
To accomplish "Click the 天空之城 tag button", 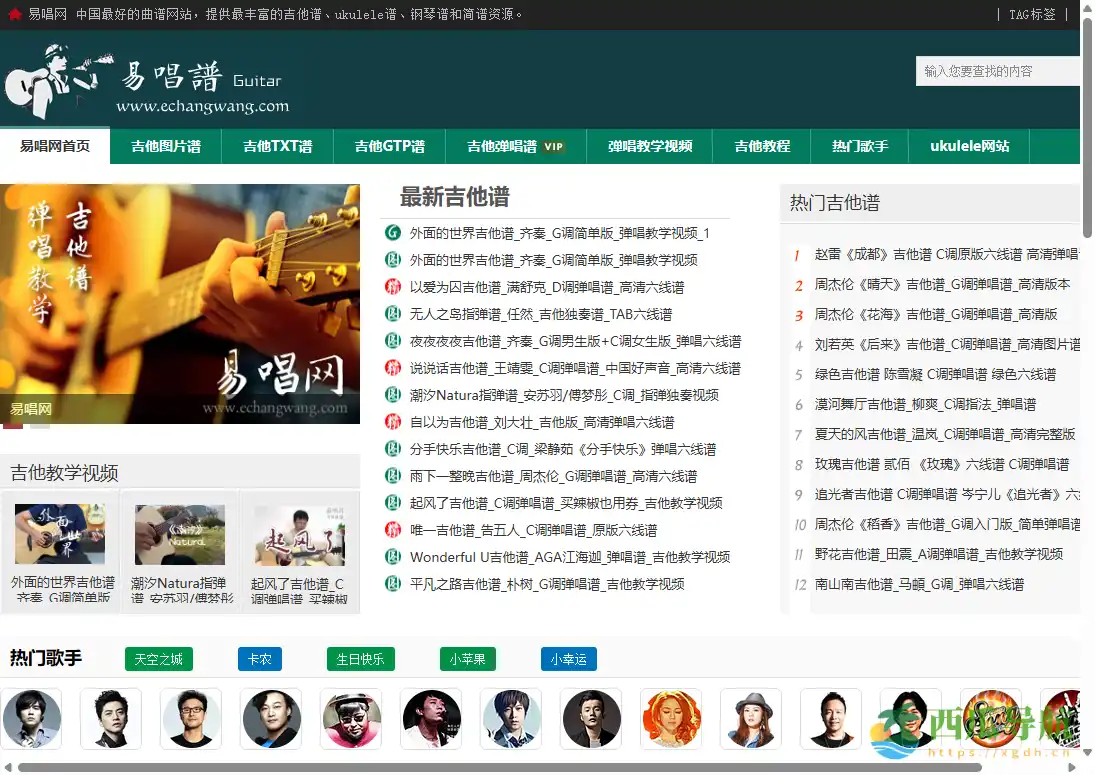I will click(157, 659).
